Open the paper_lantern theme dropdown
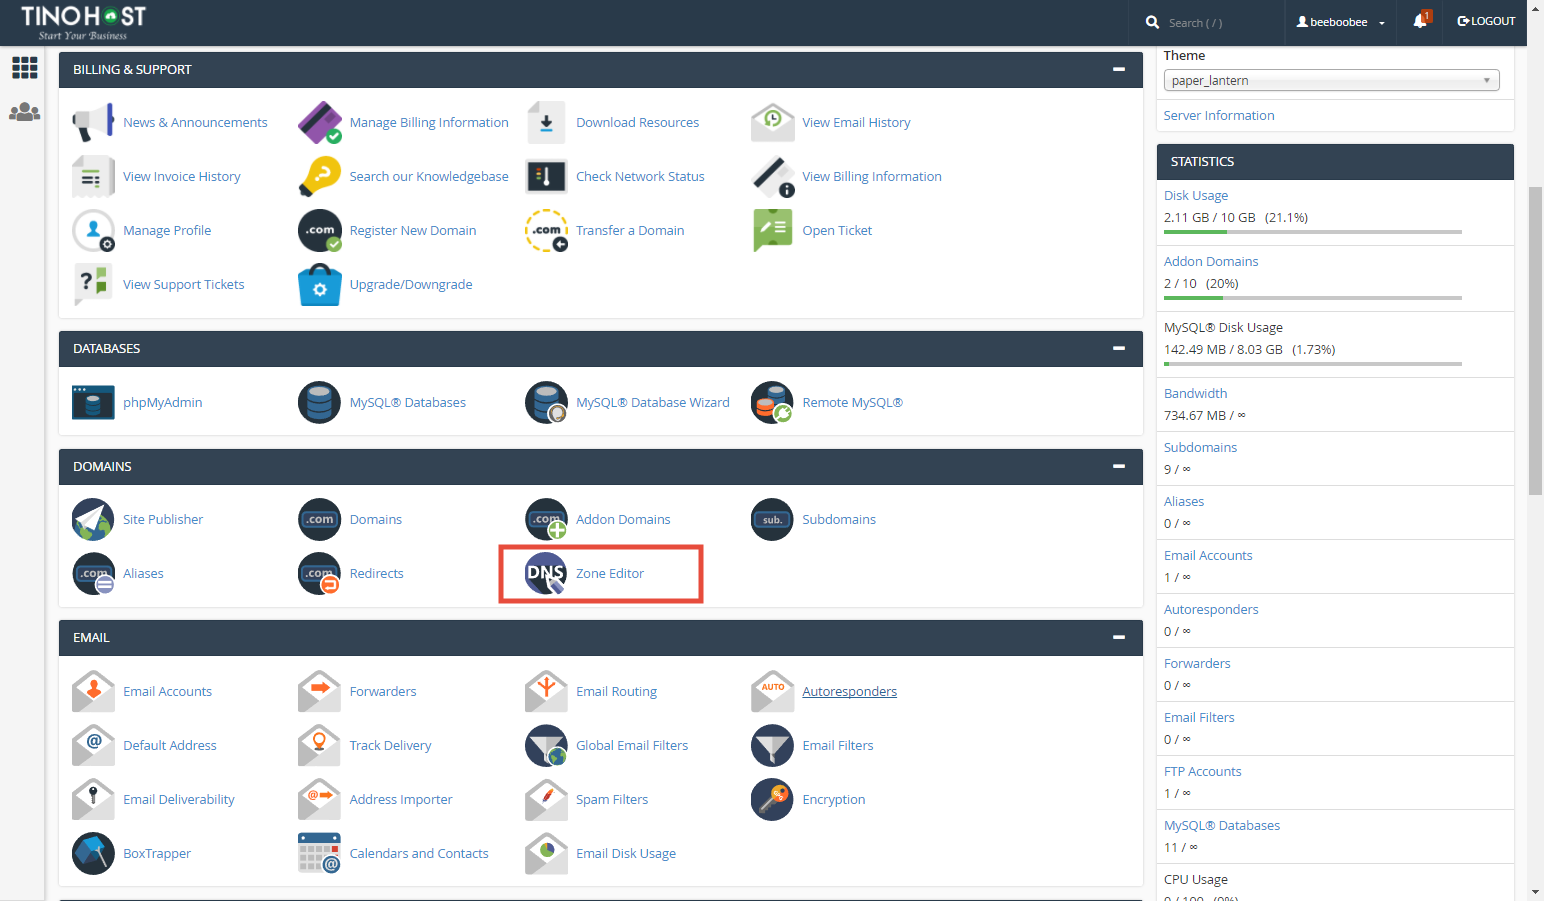Viewport: 1544px width, 901px height. [1331, 81]
